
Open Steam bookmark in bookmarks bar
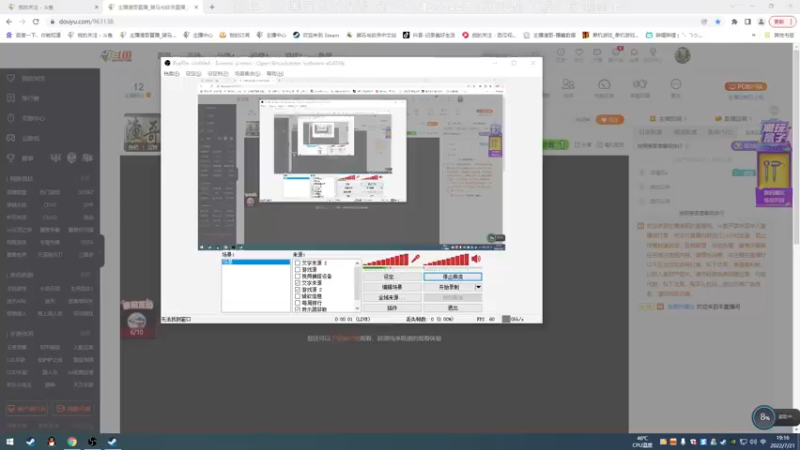point(316,35)
